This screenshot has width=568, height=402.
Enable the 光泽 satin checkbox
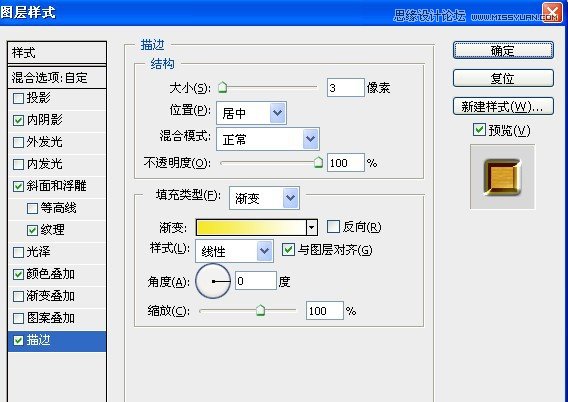(18, 252)
